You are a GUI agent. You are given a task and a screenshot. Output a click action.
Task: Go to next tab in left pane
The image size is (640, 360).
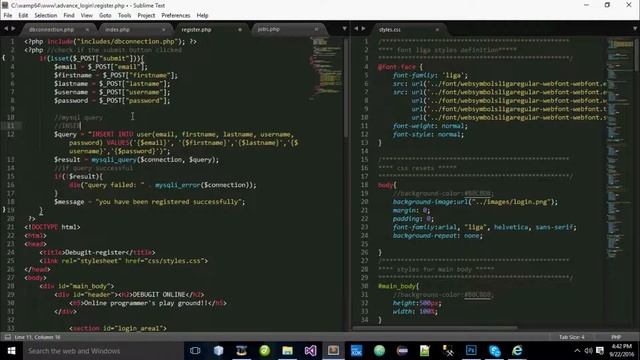pyautogui.click(x=13, y=29)
